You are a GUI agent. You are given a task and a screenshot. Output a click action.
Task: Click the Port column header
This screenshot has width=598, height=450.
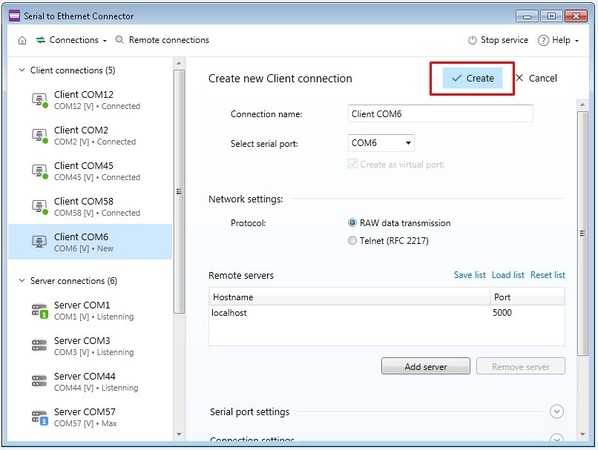coord(527,297)
